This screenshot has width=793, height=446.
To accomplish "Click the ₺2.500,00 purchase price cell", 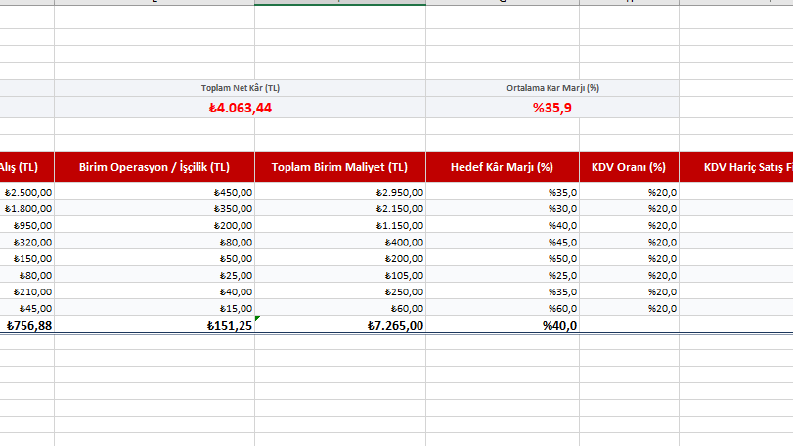I will click(x=27, y=192).
